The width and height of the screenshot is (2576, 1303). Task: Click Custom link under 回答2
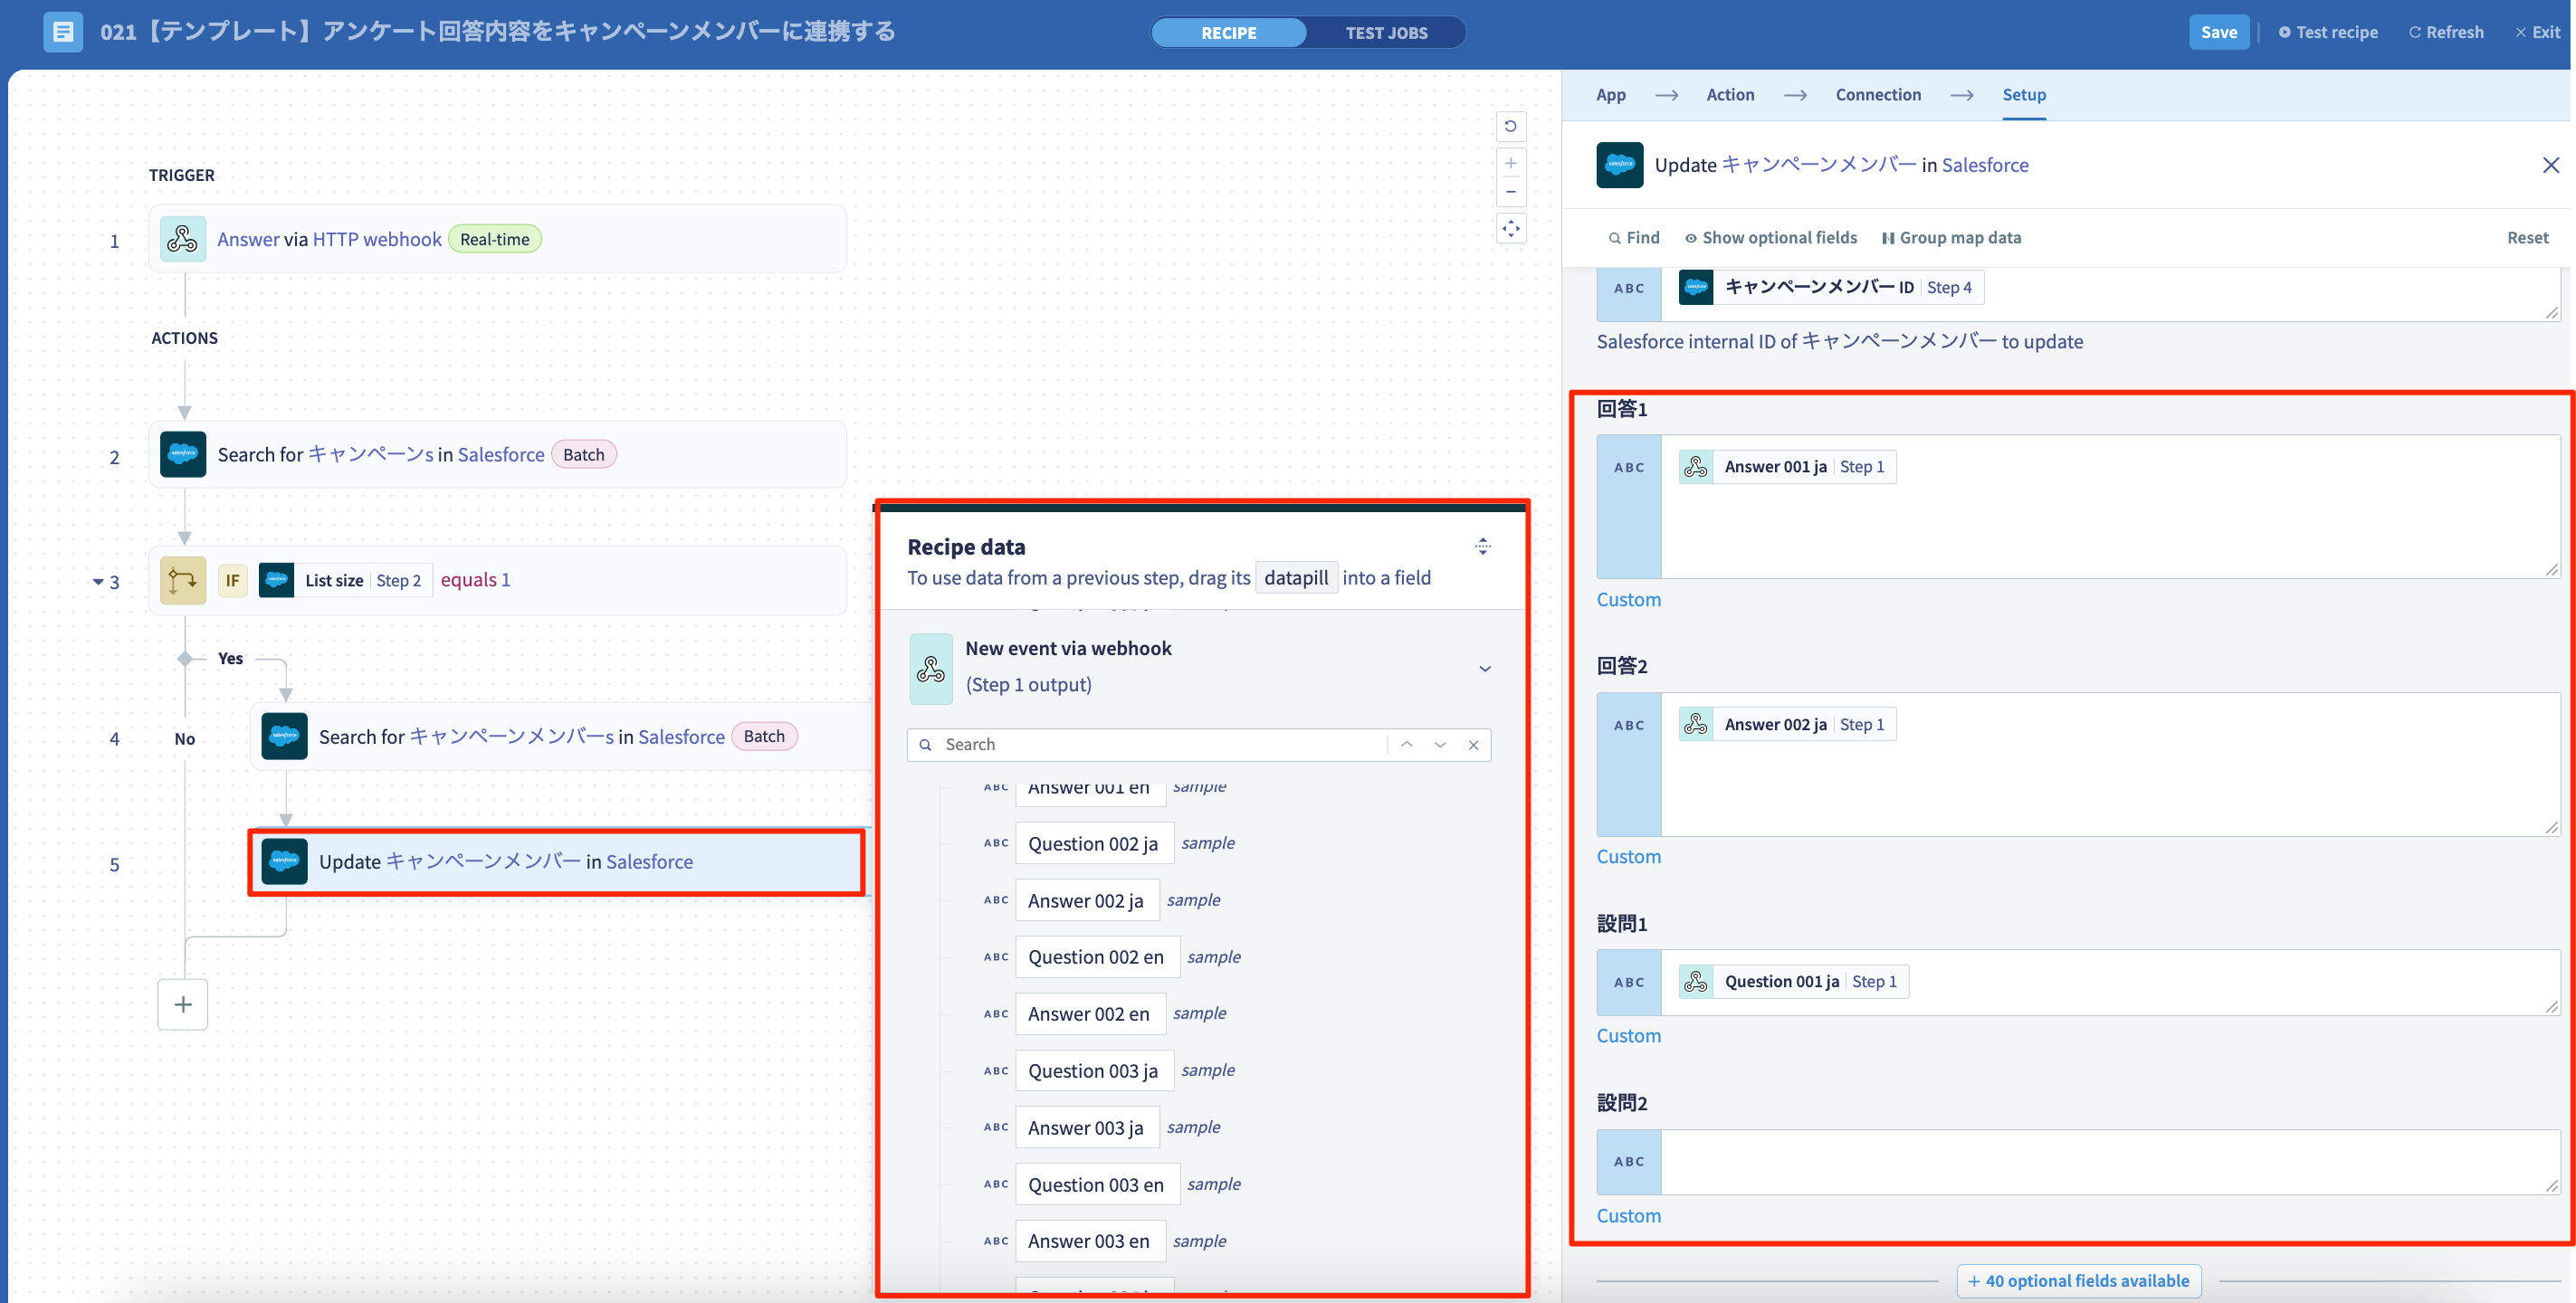pos(1628,856)
